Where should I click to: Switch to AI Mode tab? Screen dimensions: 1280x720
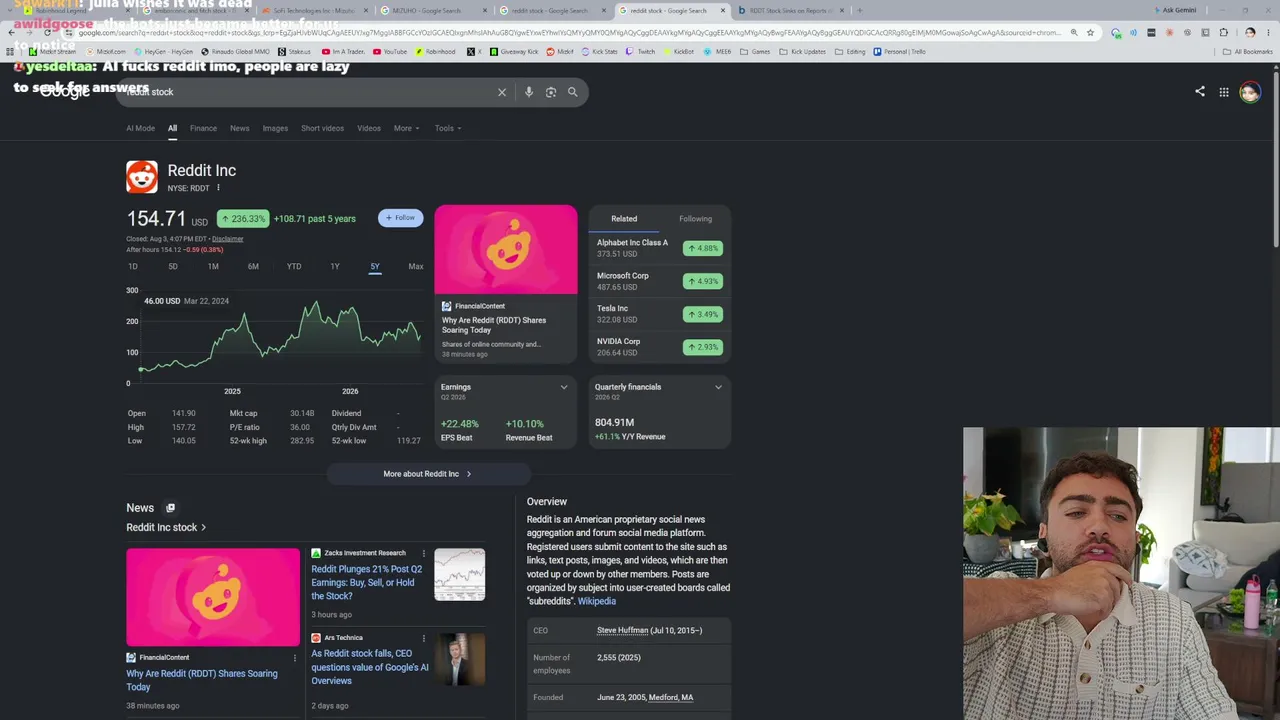140,128
